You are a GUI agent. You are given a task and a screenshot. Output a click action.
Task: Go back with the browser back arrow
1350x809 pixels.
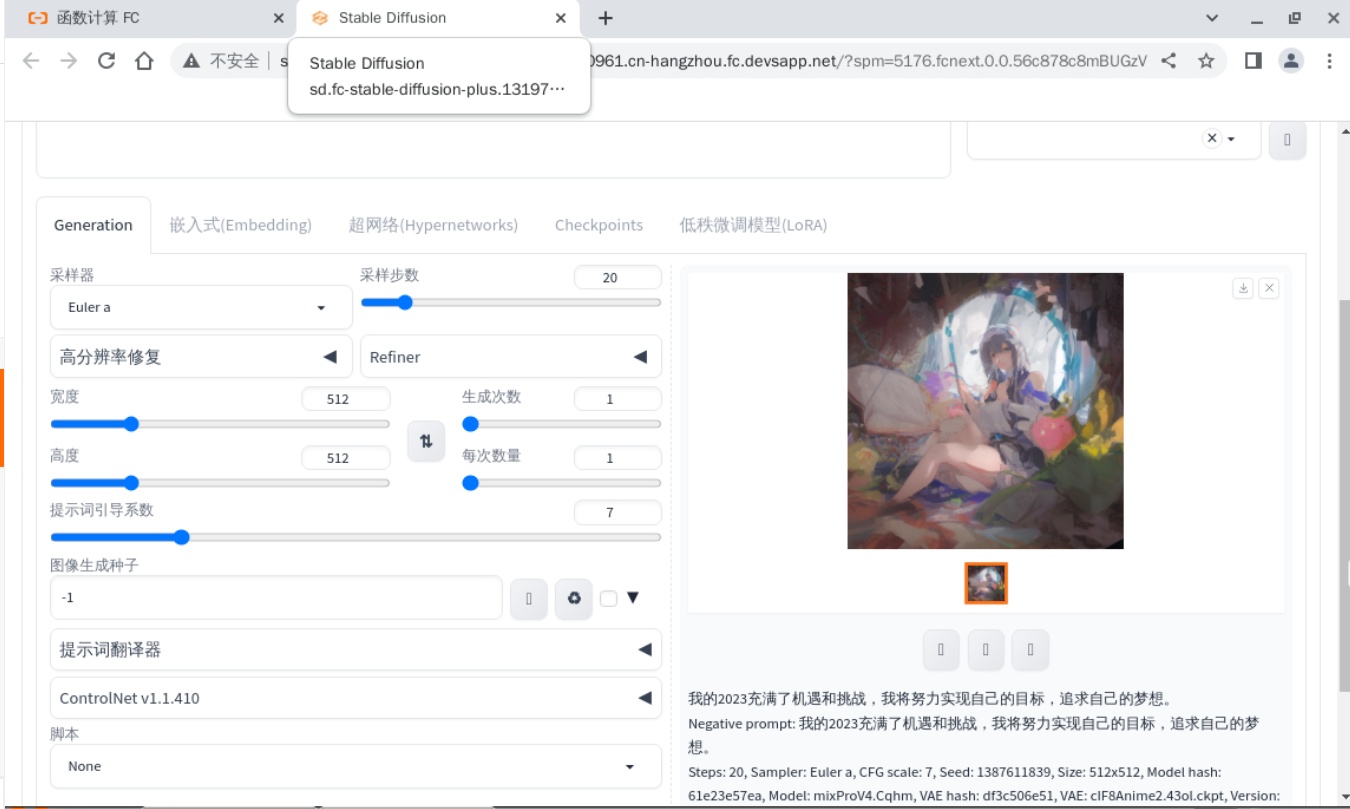pos(31,61)
